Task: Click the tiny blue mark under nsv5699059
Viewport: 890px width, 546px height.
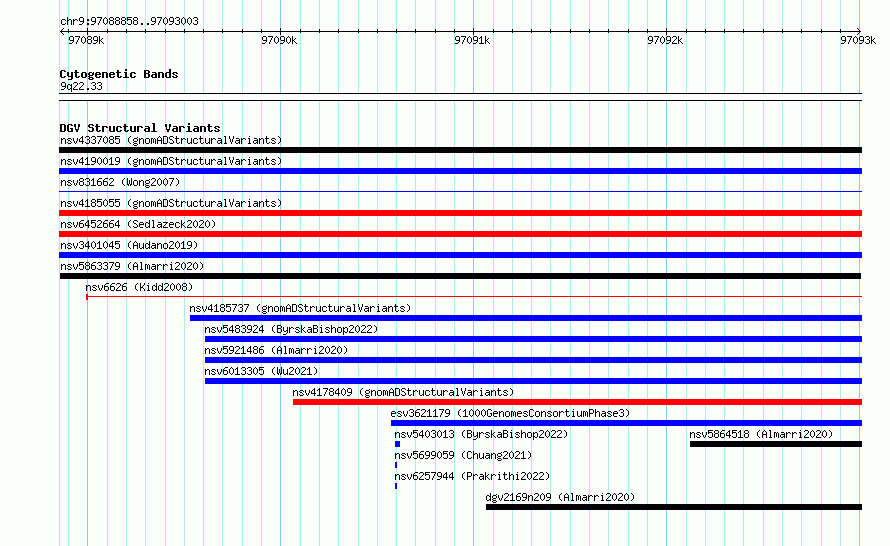Action: 396,465
